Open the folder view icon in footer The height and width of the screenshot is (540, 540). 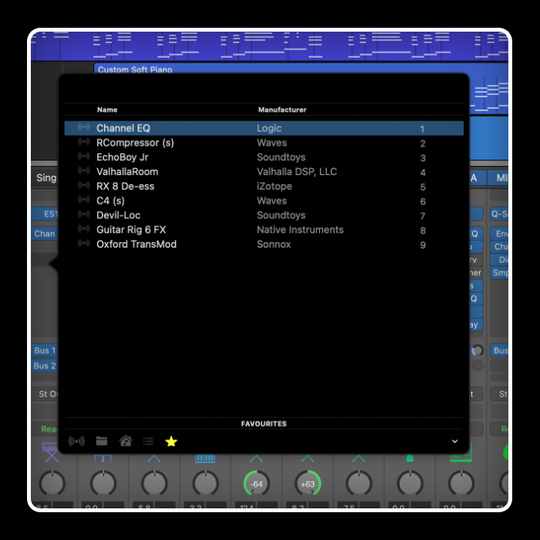(x=102, y=441)
